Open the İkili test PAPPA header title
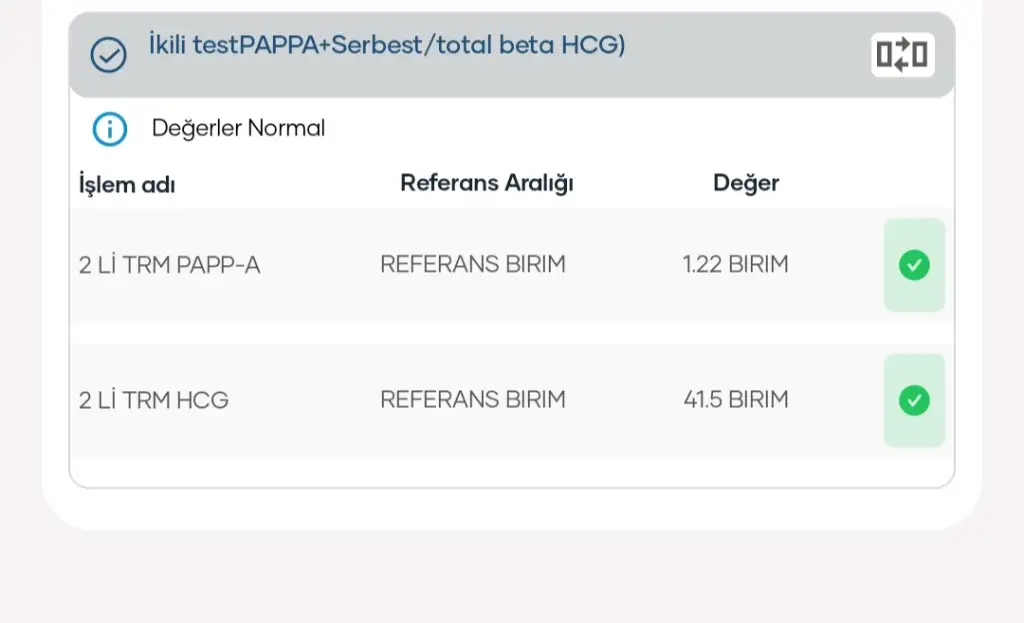Image resolution: width=1024 pixels, height=623 pixels. pos(387,46)
